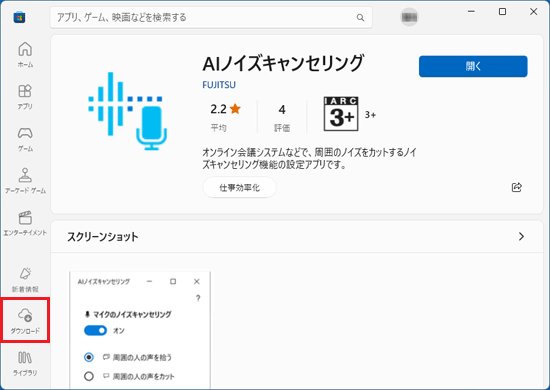The image size is (550, 390).
Task: Minimize the Microsoft Store window
Action: pyautogui.click(x=471, y=12)
